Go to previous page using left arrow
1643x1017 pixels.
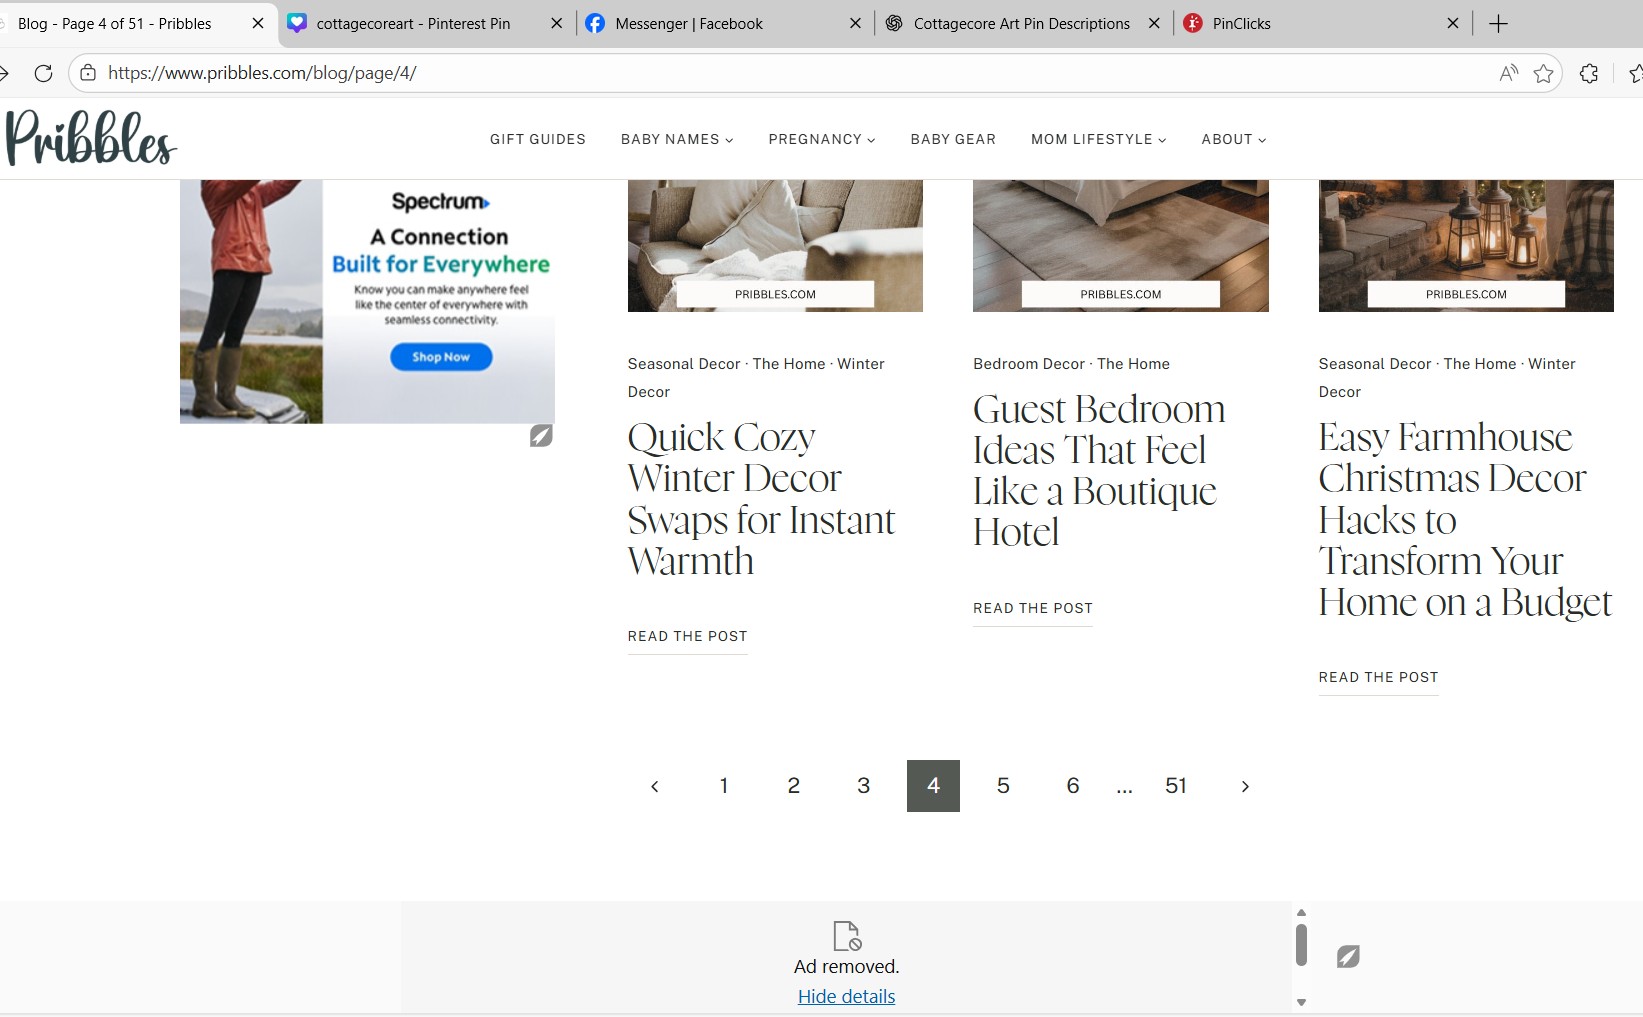click(655, 787)
